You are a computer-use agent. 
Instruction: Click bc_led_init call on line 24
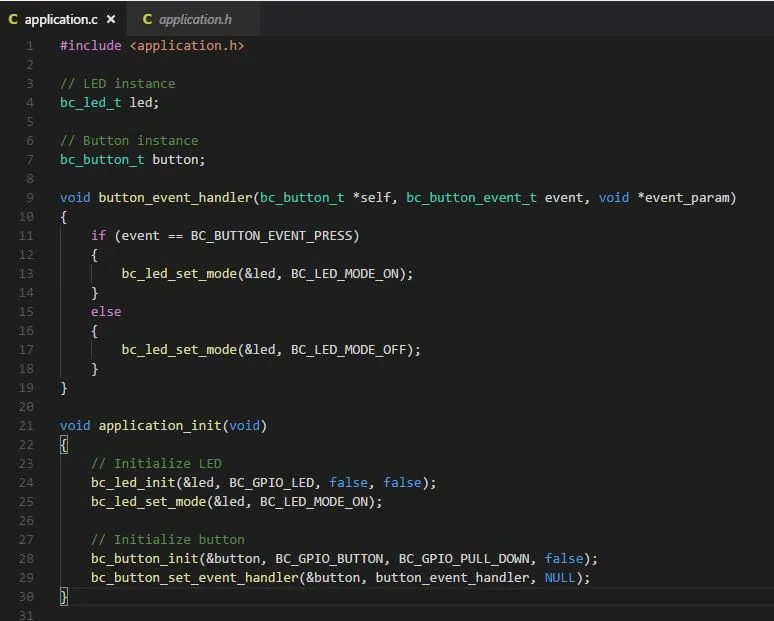click(x=133, y=483)
